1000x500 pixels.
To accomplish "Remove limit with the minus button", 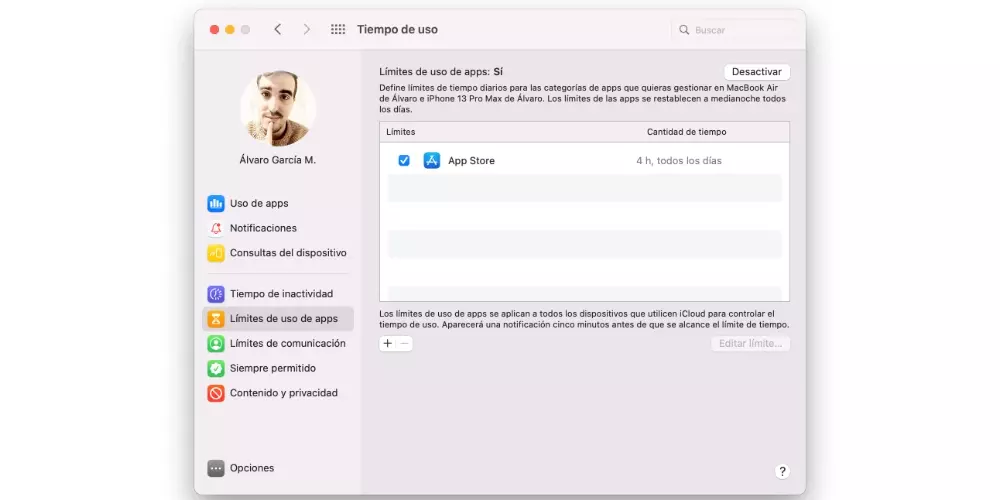I will (404, 344).
